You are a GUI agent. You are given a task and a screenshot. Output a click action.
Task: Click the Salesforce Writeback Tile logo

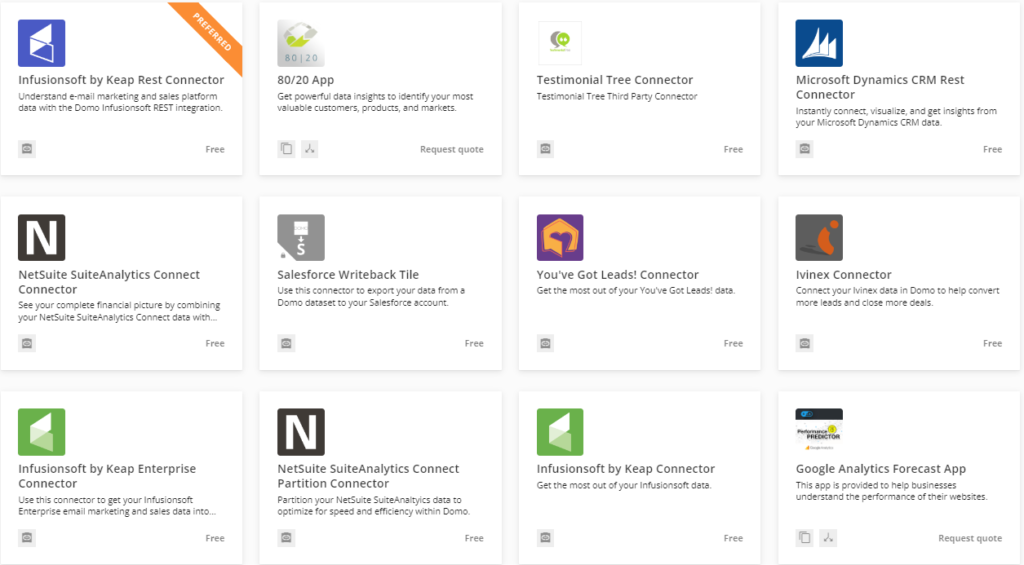301,238
